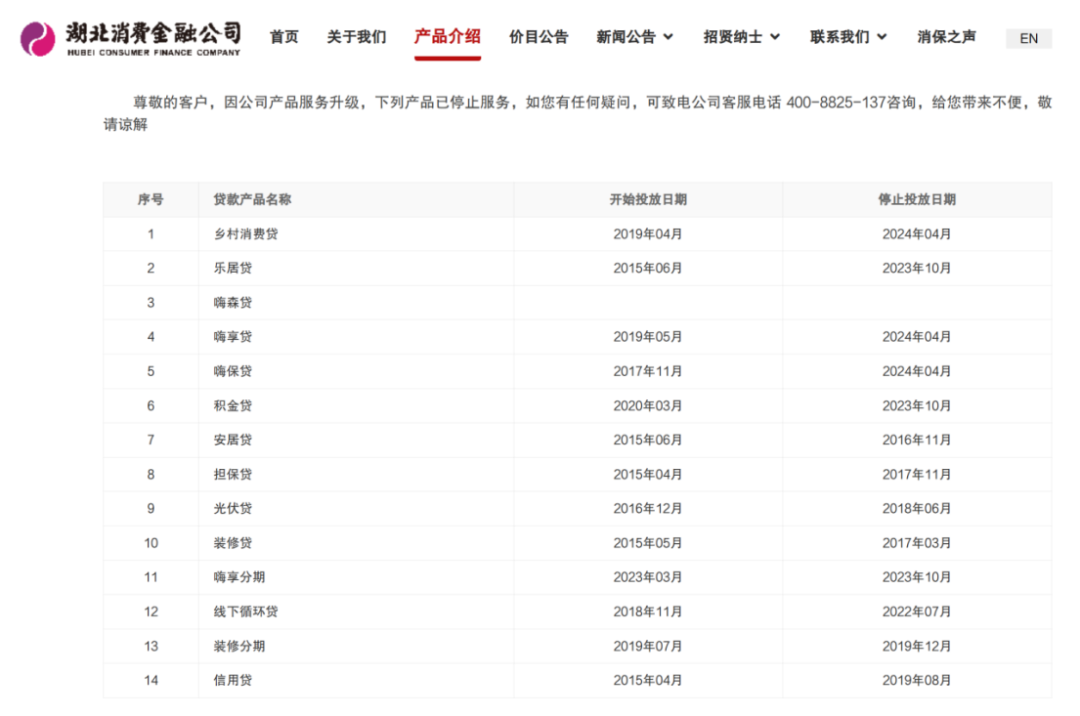The image size is (1080, 716).
Task: Click 嗨保贷 start date 2017年11月
Action: click(647, 371)
